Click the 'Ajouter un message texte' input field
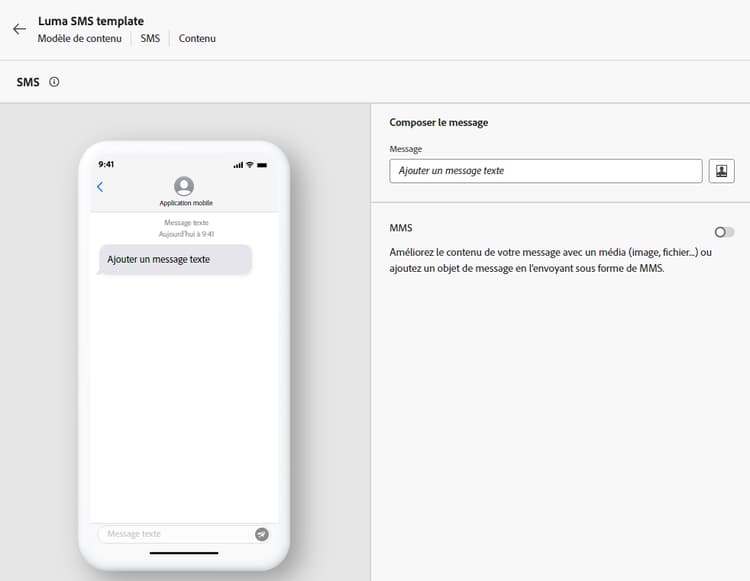750x581 pixels. click(546, 171)
